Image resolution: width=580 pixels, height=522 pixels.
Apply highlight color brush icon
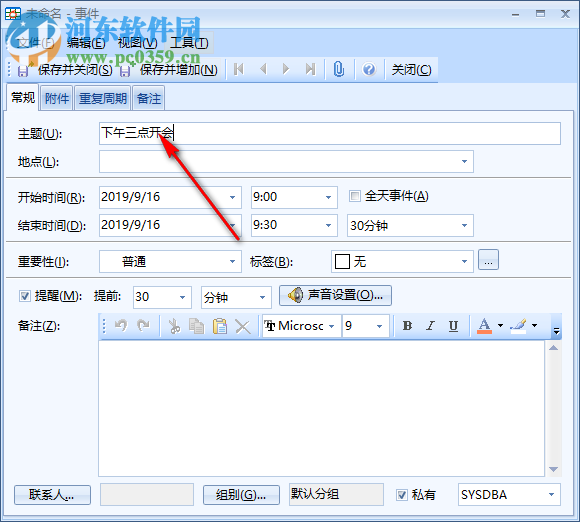[518, 326]
